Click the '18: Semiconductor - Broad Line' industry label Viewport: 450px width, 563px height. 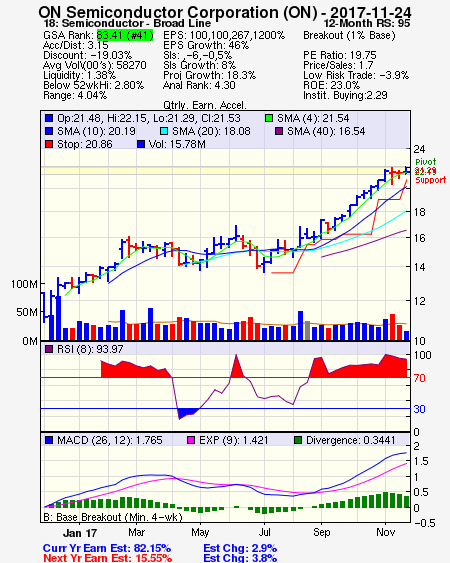pyautogui.click(x=127, y=23)
